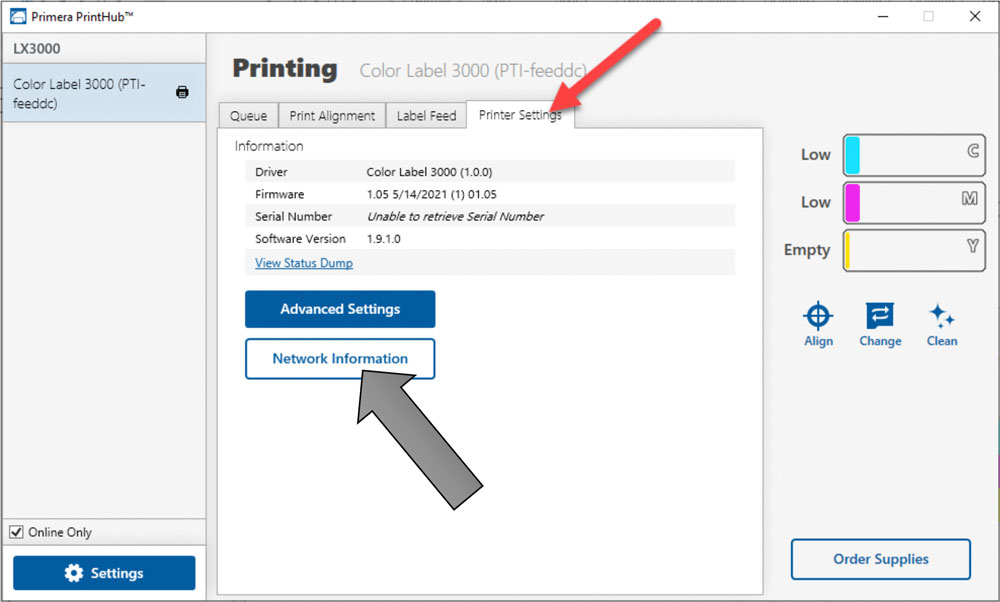Screen dimensions: 1000x602
Task: Click the Driver value Color Label 3000 (1.0.0)
Action: [x=429, y=172]
